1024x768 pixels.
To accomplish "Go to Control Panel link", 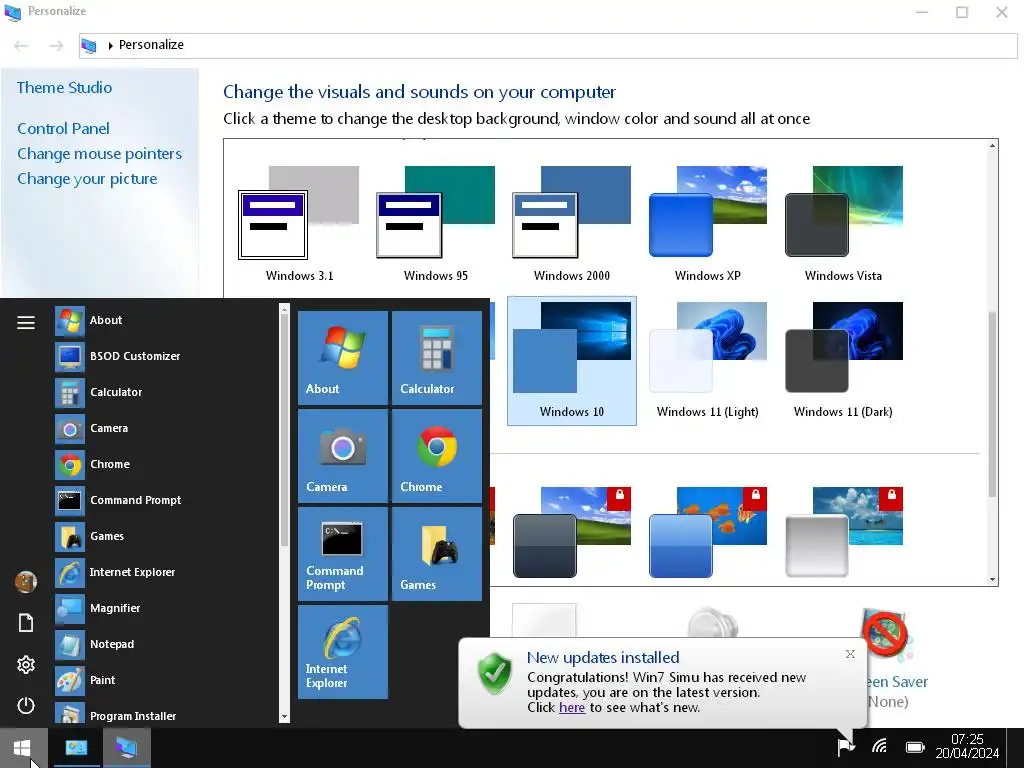I will coord(63,129).
